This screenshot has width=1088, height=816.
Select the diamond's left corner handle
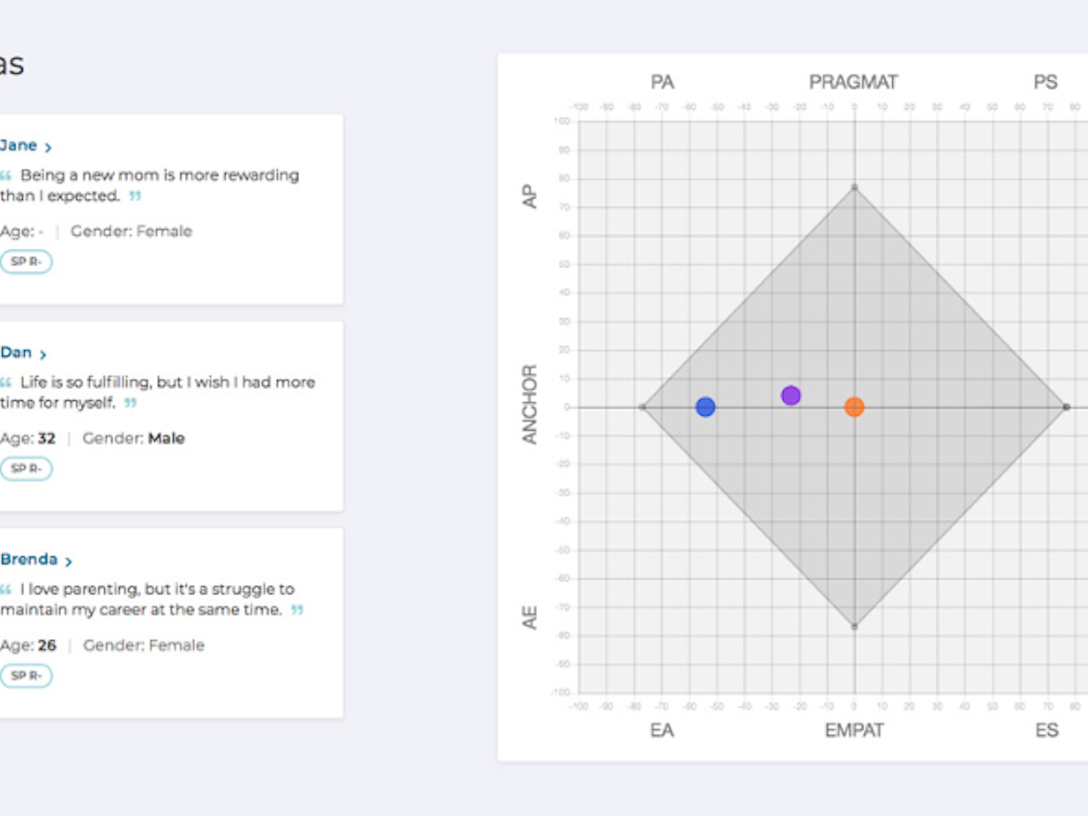(x=642, y=407)
